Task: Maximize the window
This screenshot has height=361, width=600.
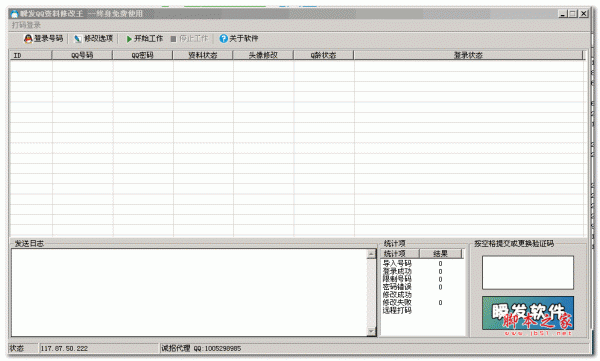Action: [573, 14]
